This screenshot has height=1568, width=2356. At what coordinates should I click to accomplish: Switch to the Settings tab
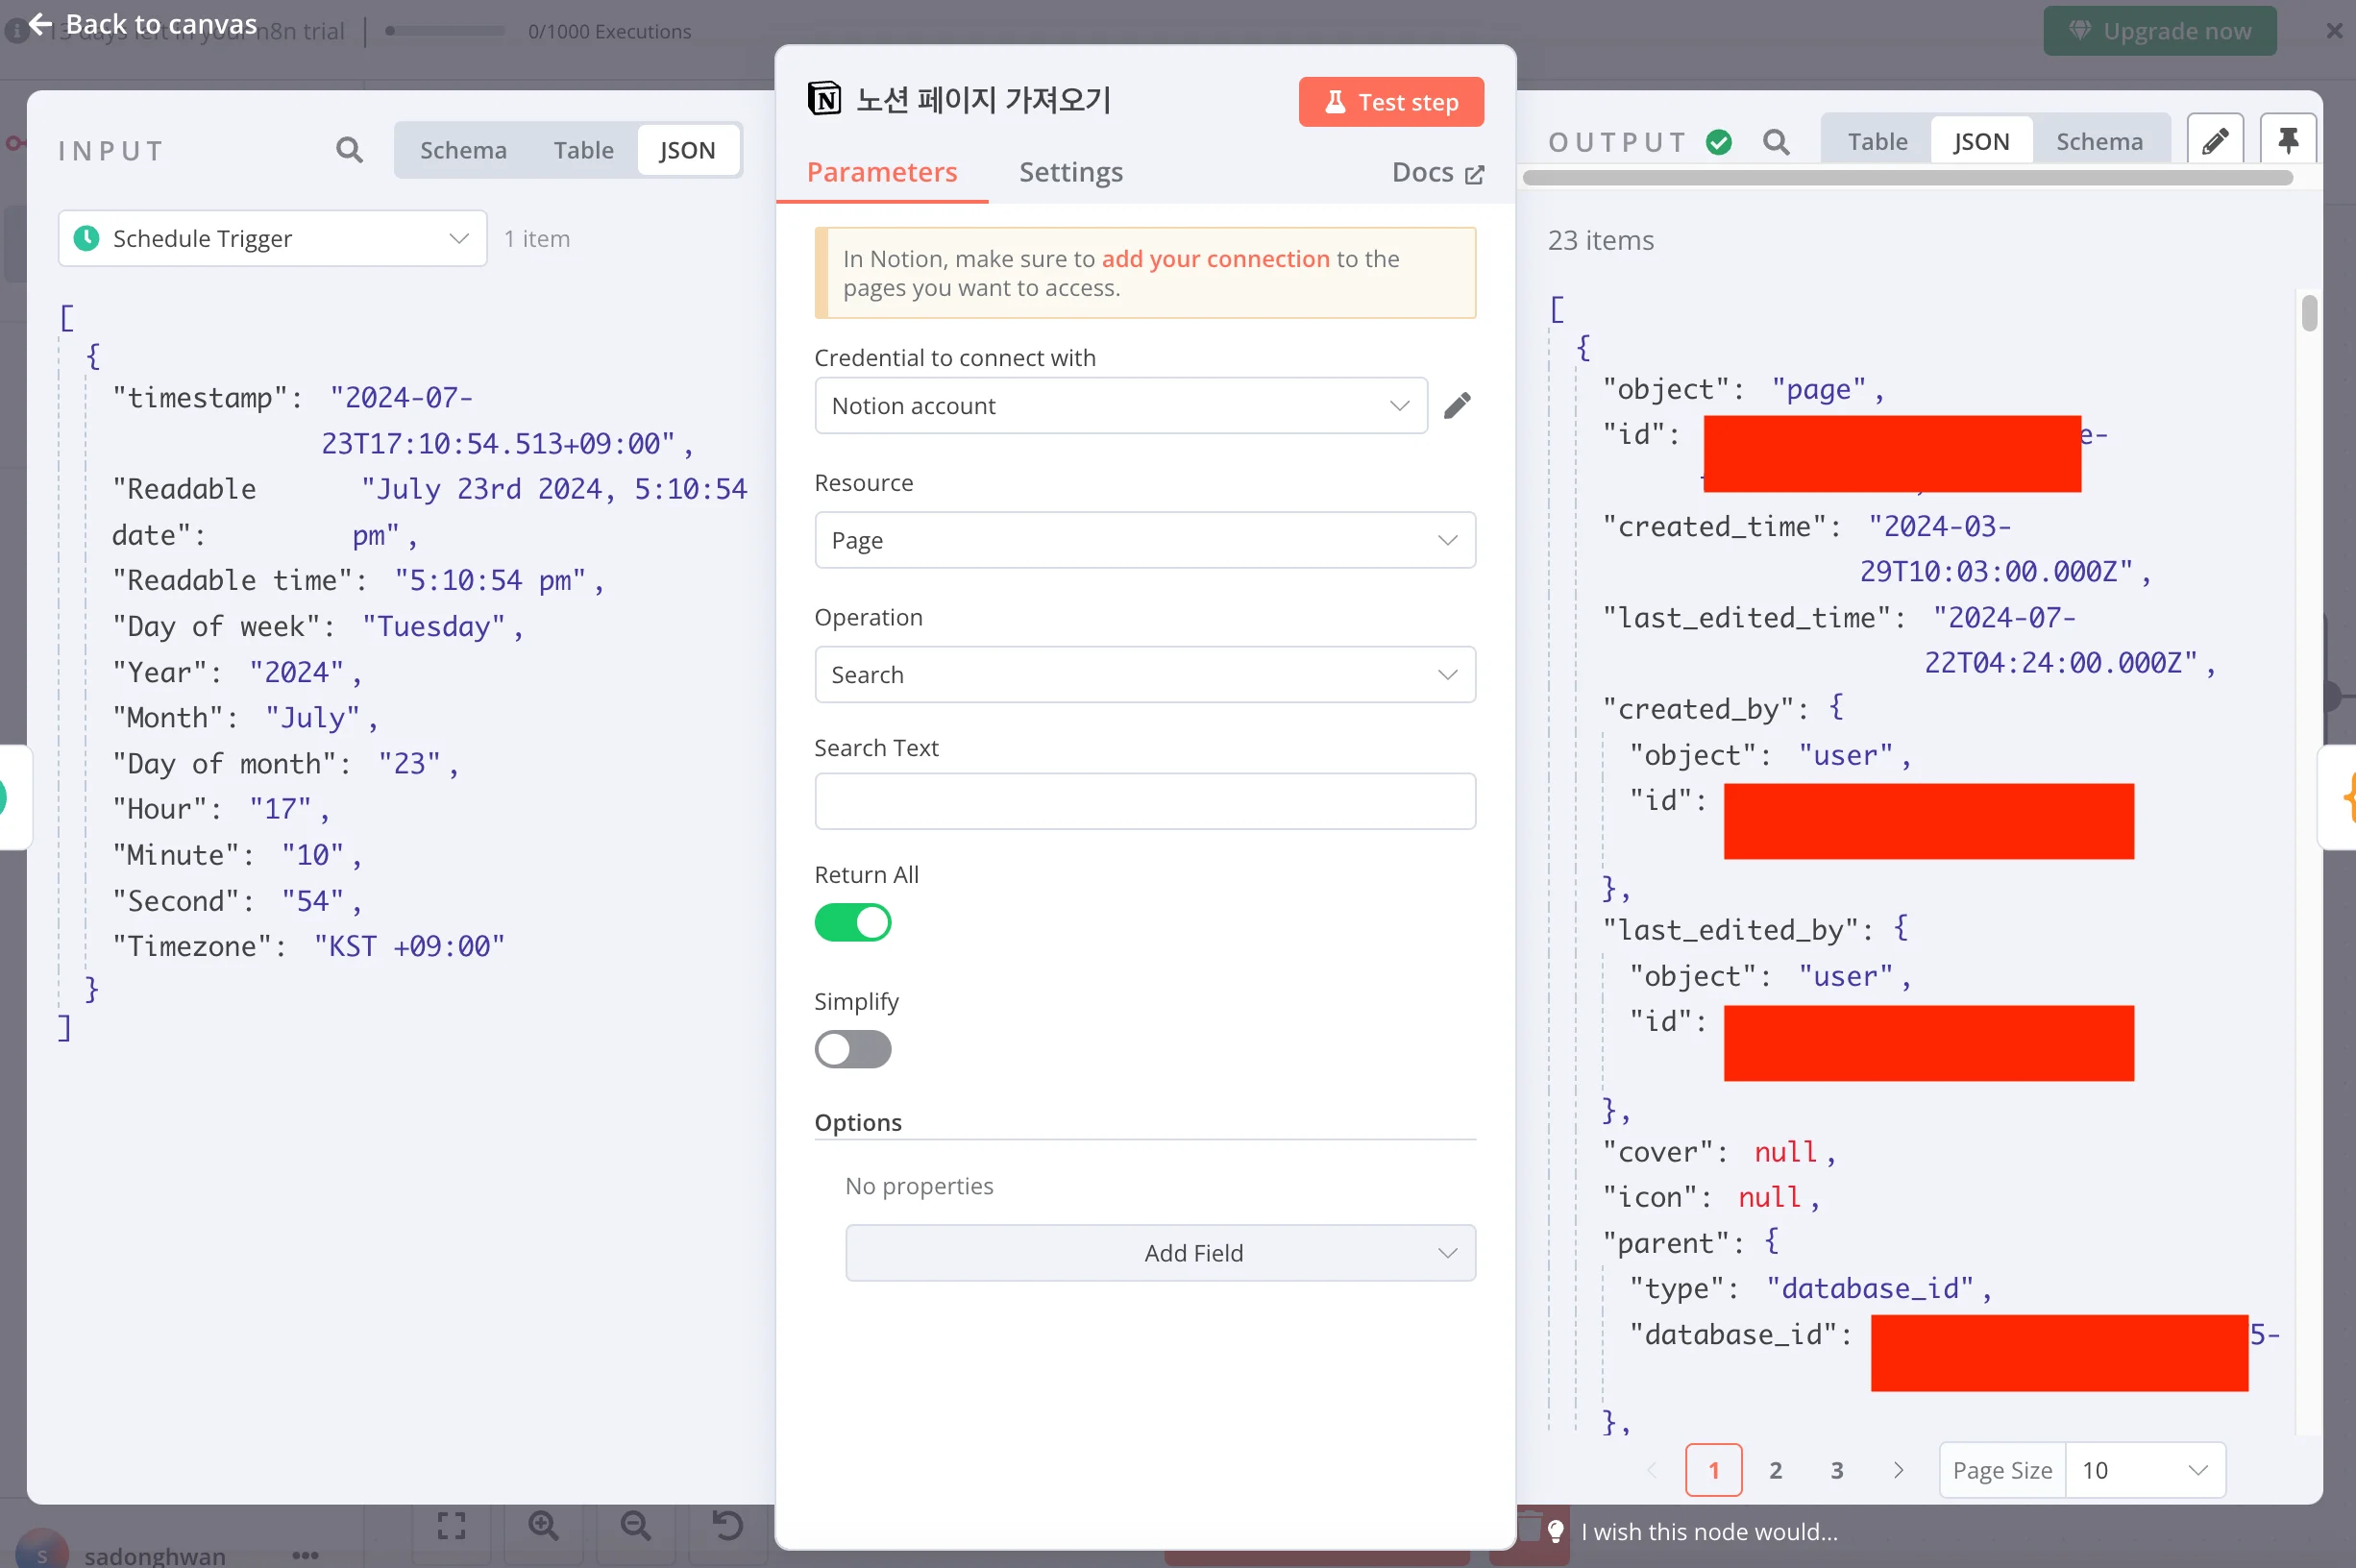pos(1070,172)
